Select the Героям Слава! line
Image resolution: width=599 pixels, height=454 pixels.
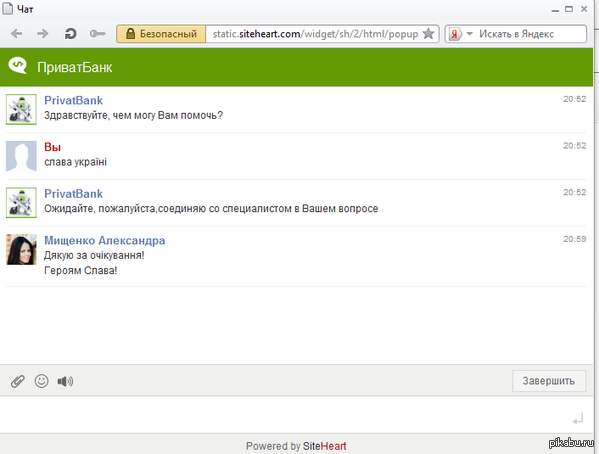tap(81, 271)
